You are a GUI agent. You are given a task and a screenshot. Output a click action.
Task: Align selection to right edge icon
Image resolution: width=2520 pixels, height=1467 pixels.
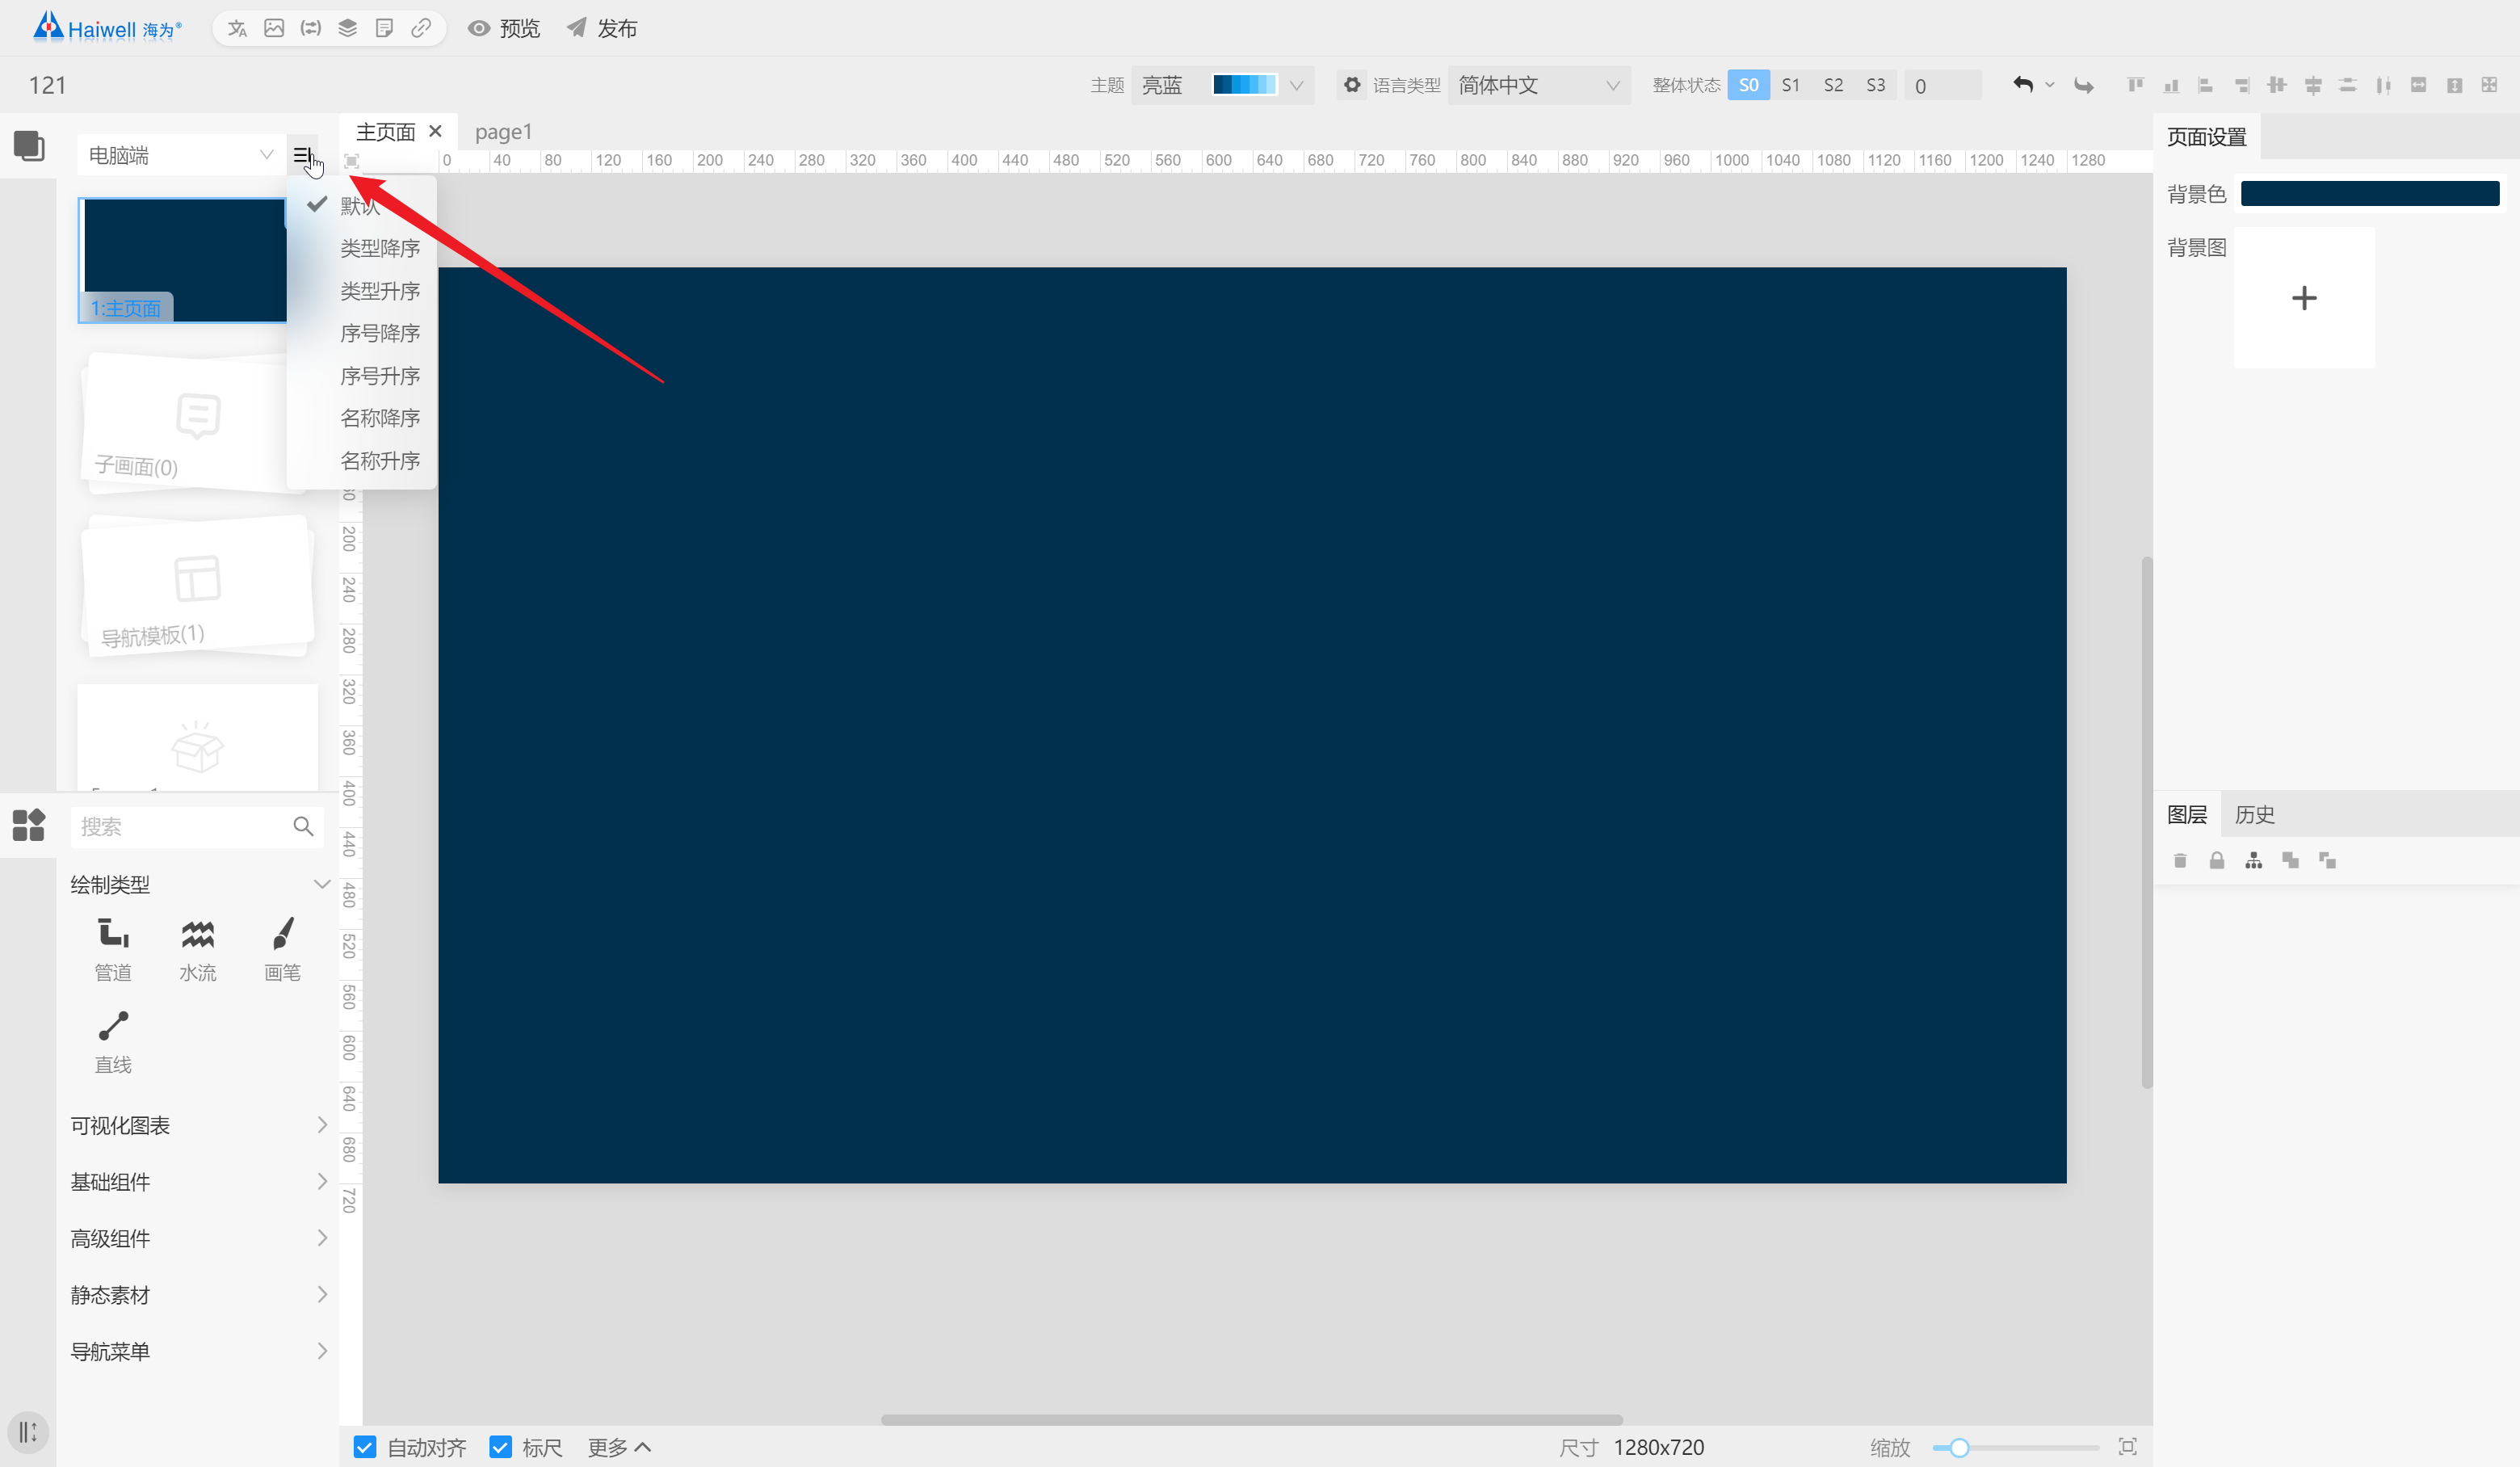point(2242,85)
